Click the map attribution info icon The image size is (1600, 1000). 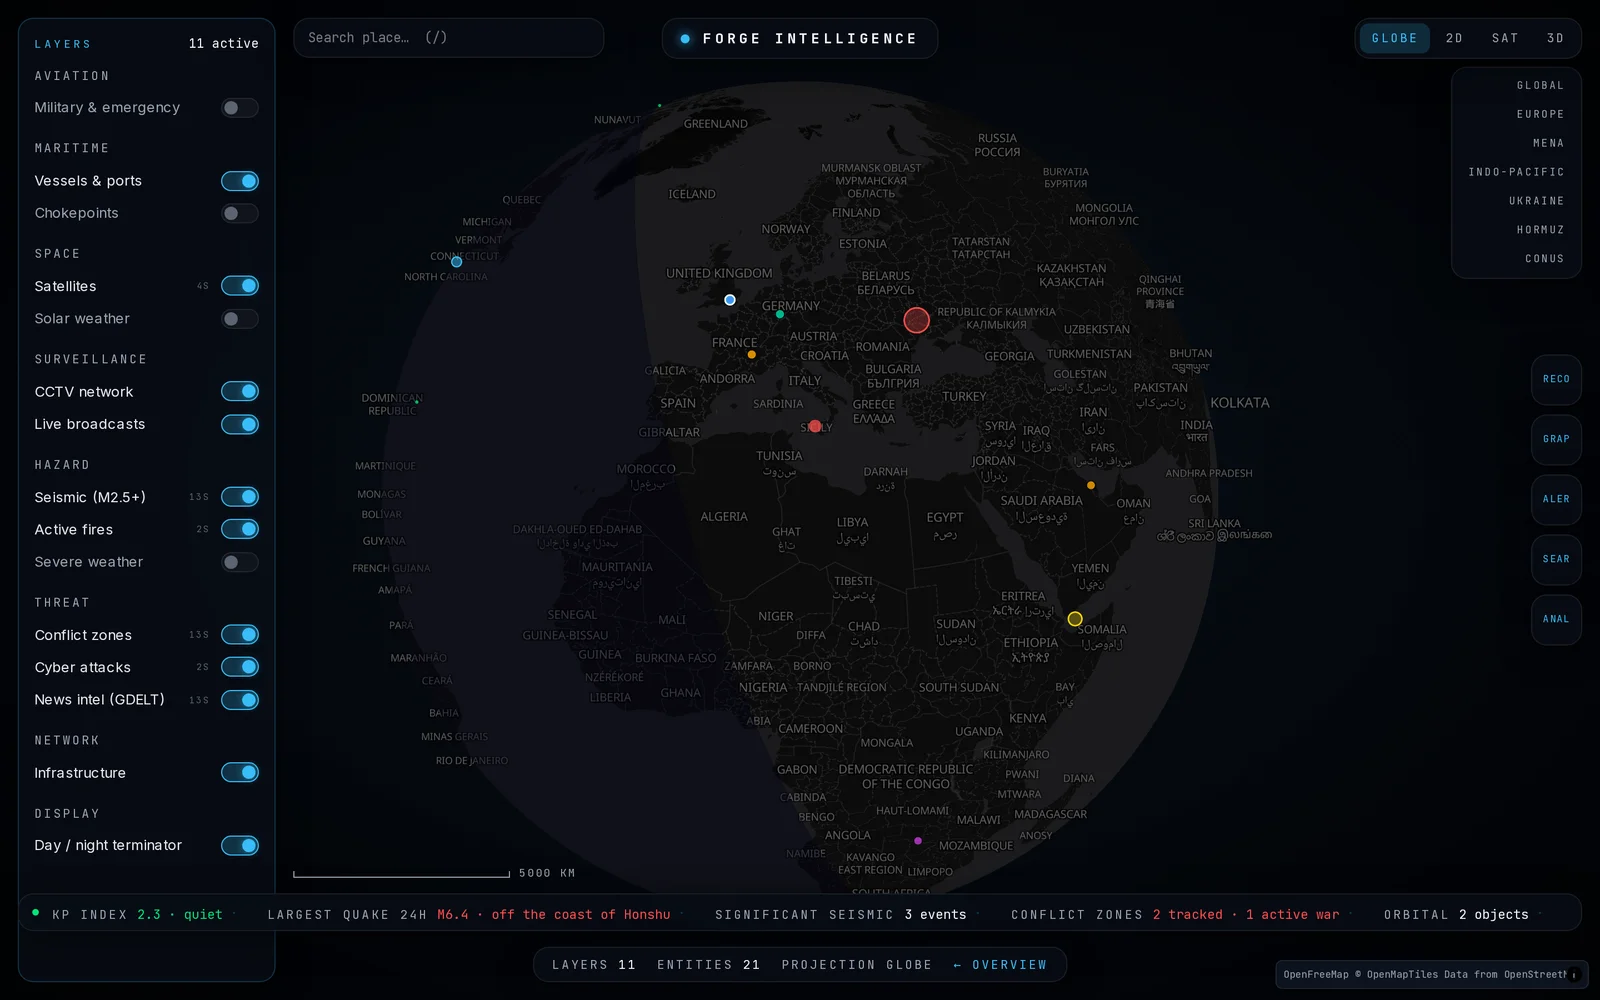(1574, 975)
